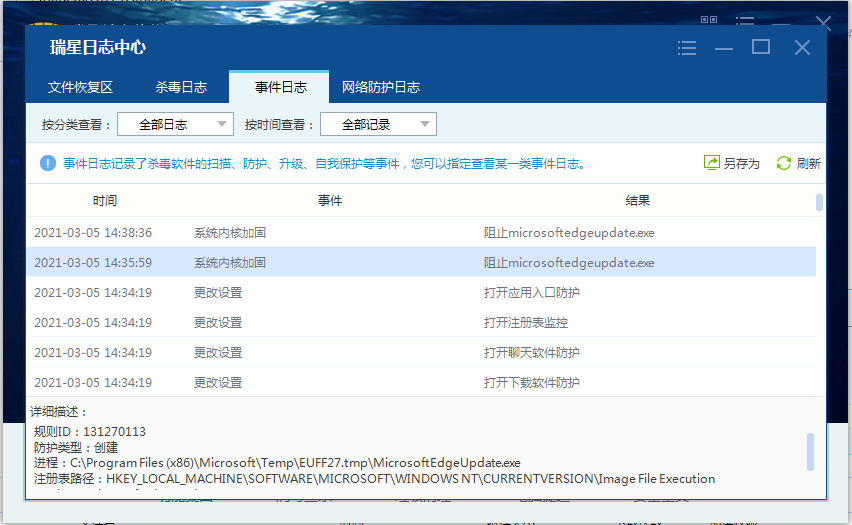Select the row 打开应用入口防护

pyautogui.click(x=421, y=292)
